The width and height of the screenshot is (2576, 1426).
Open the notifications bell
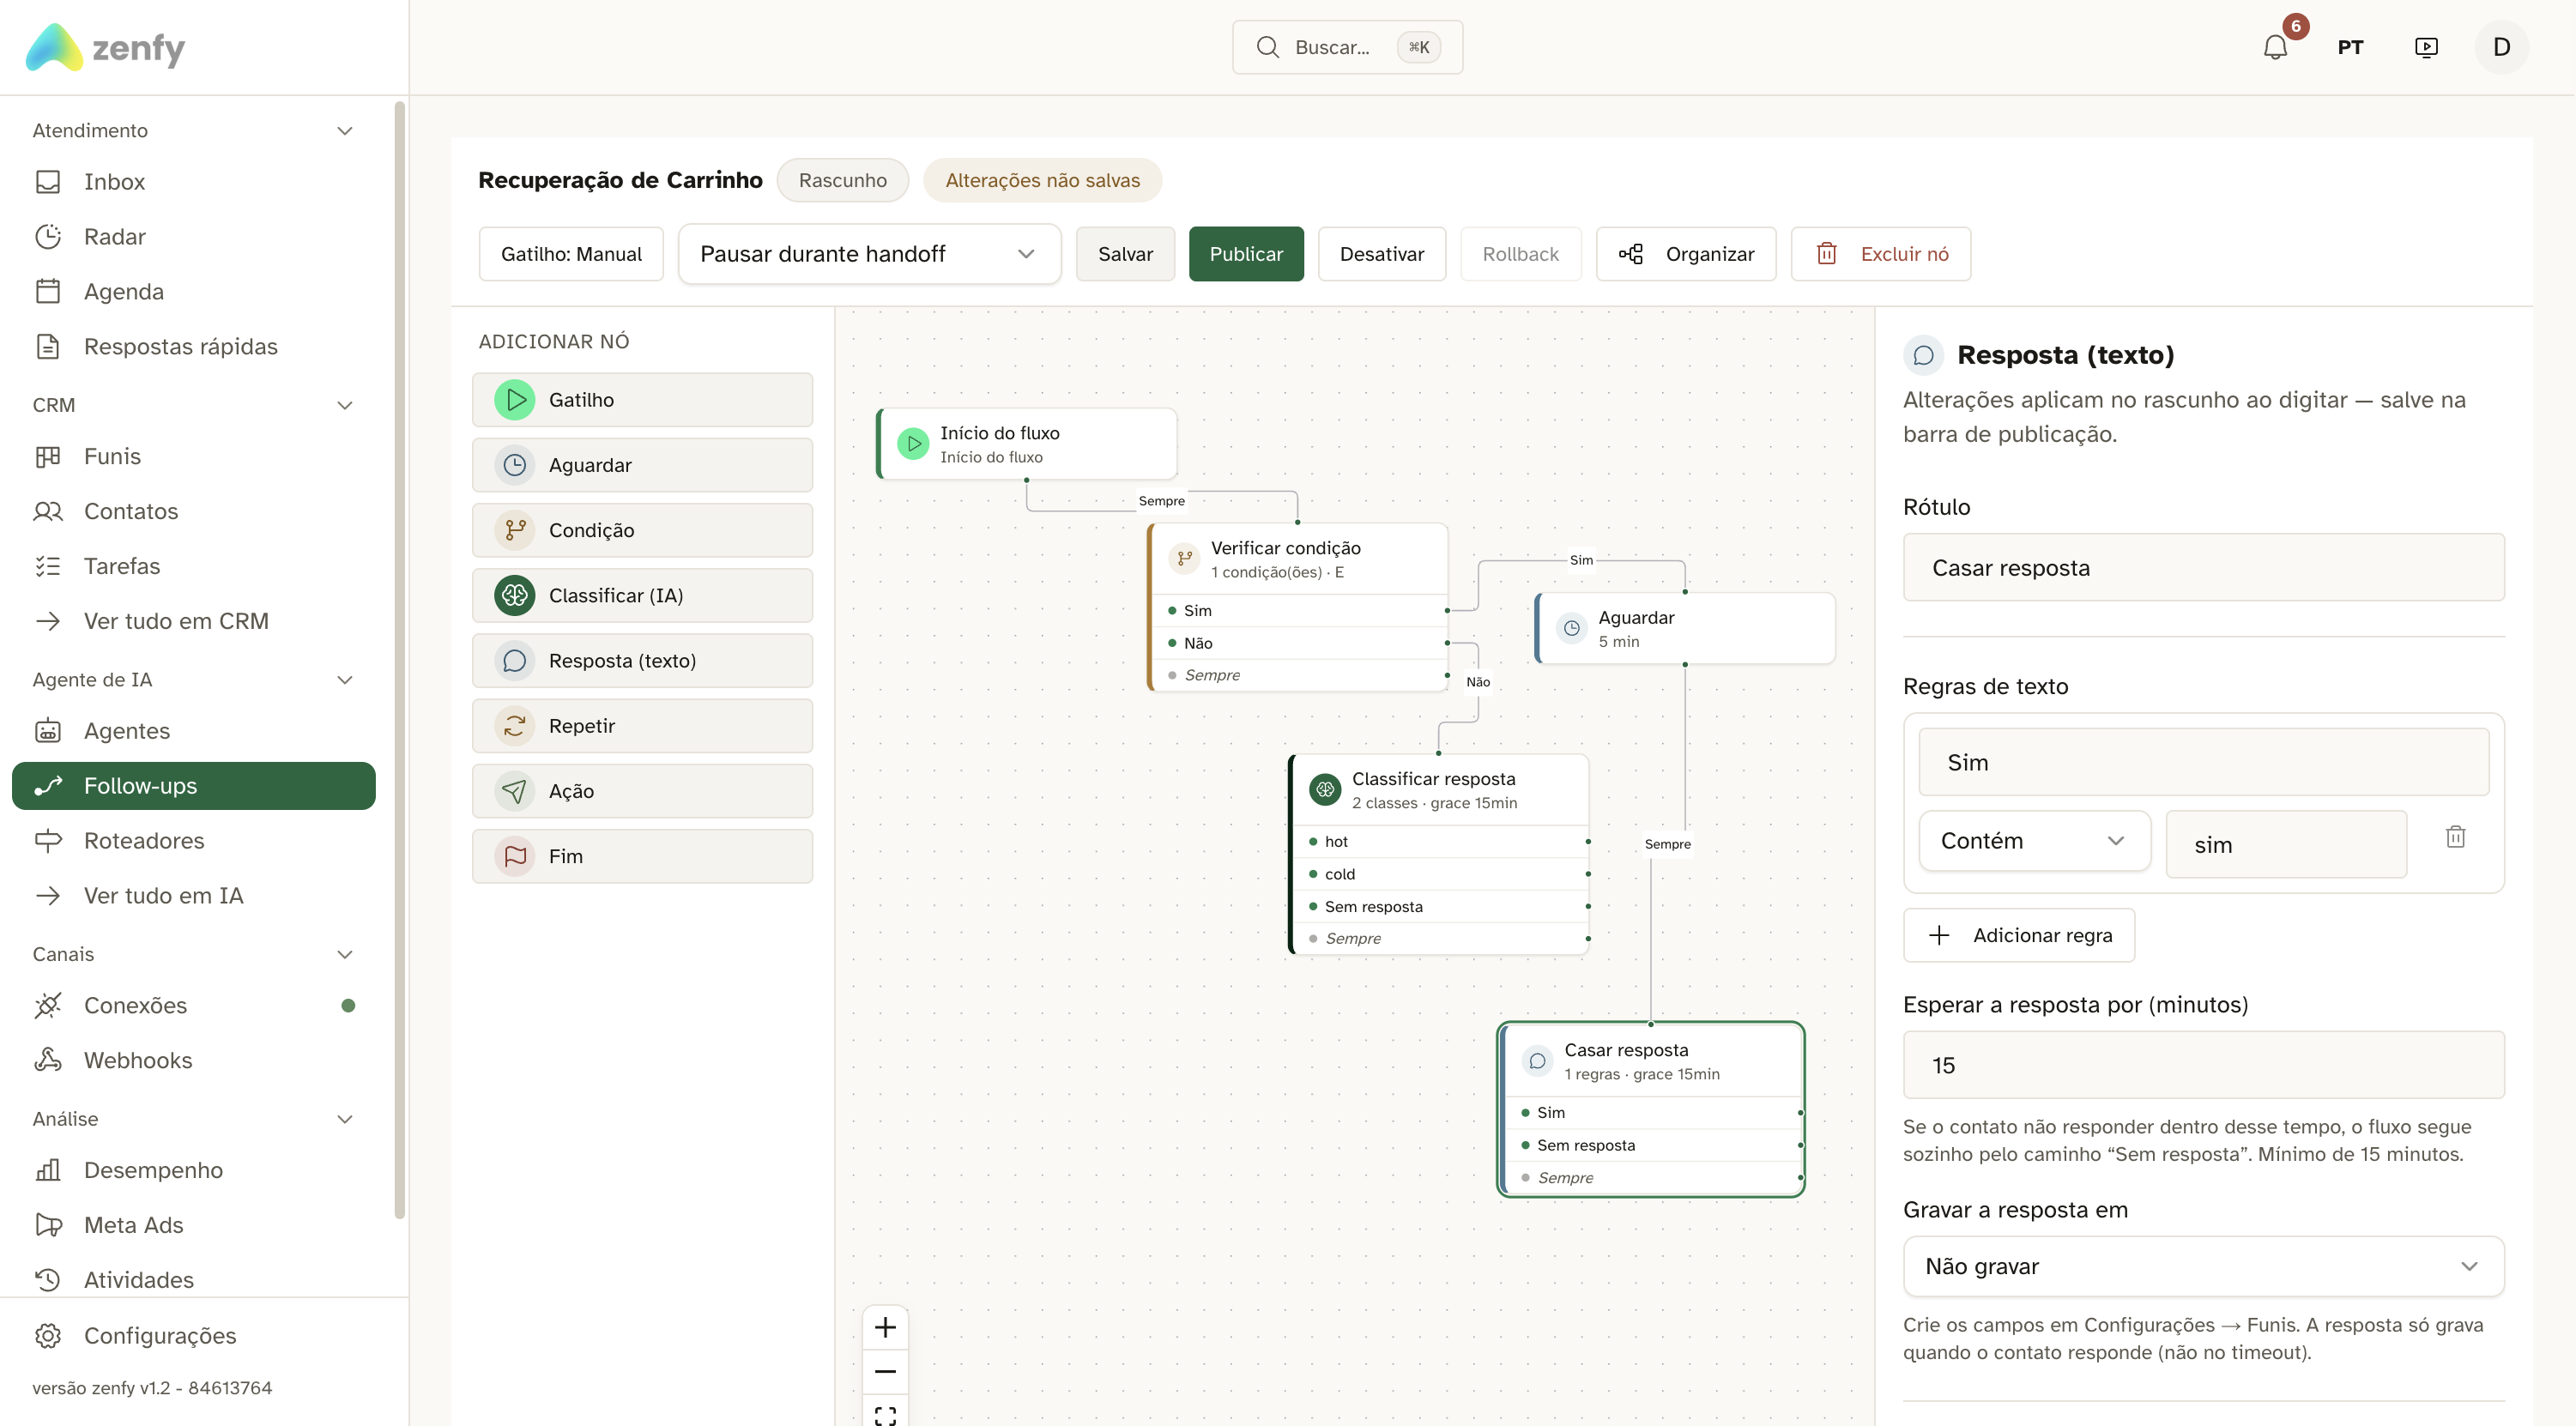(2275, 47)
